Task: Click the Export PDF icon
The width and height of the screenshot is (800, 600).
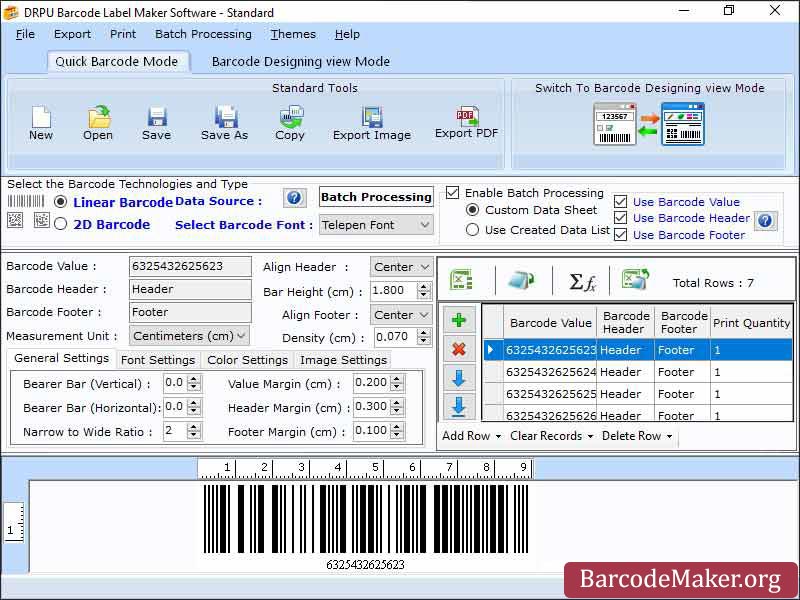Action: (466, 118)
